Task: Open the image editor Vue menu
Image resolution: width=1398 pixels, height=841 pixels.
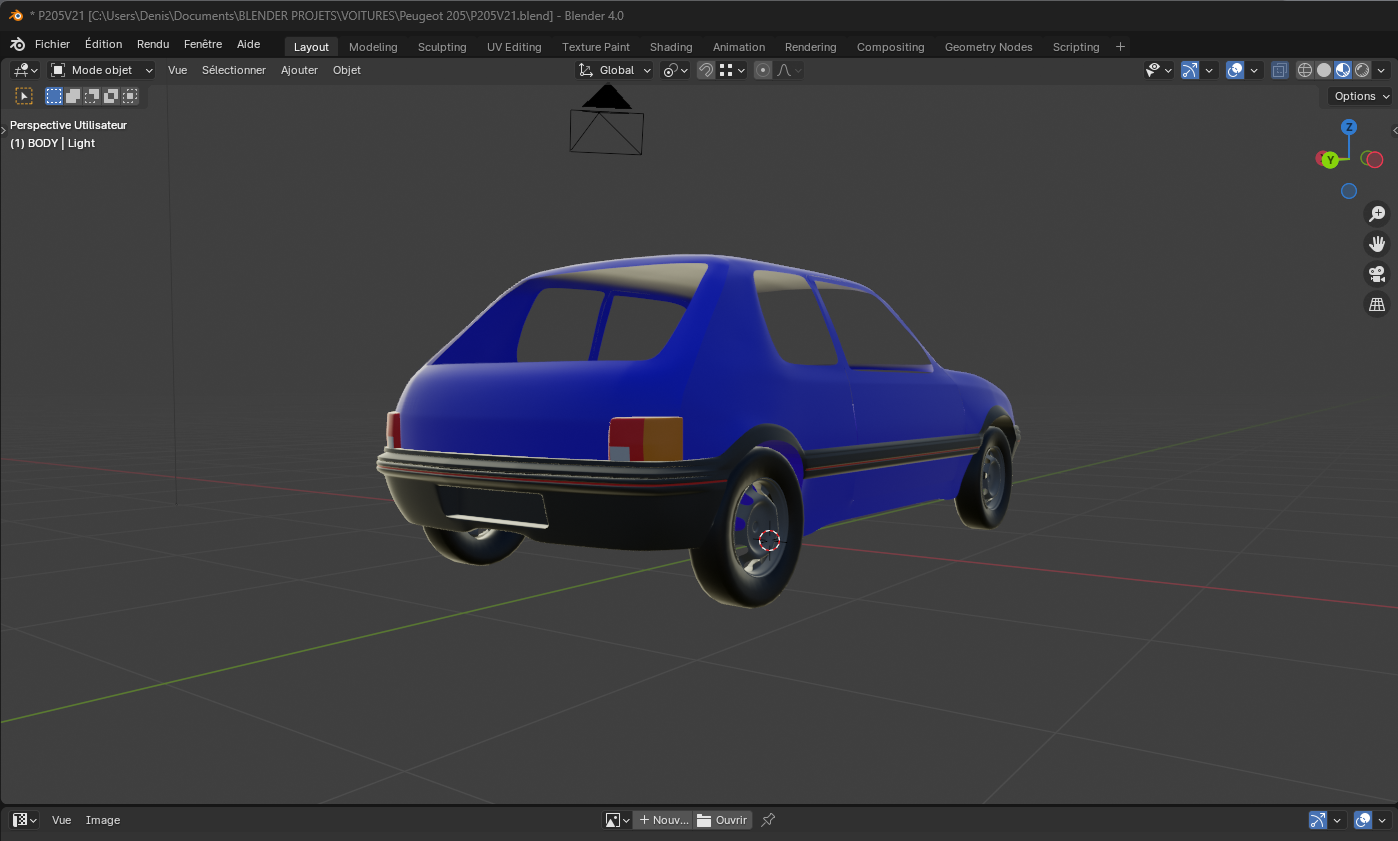Action: pyautogui.click(x=62, y=820)
